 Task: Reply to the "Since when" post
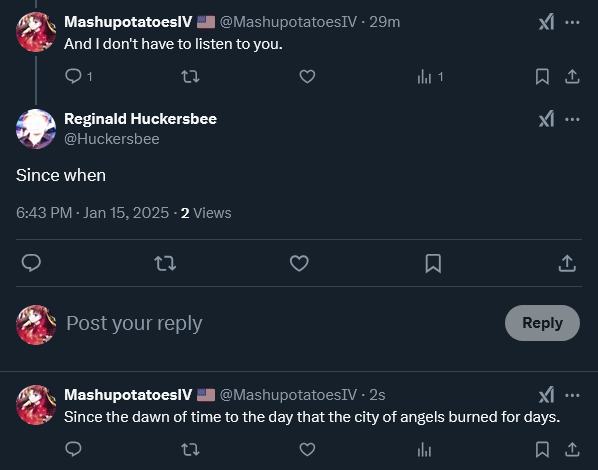click(x=31, y=263)
